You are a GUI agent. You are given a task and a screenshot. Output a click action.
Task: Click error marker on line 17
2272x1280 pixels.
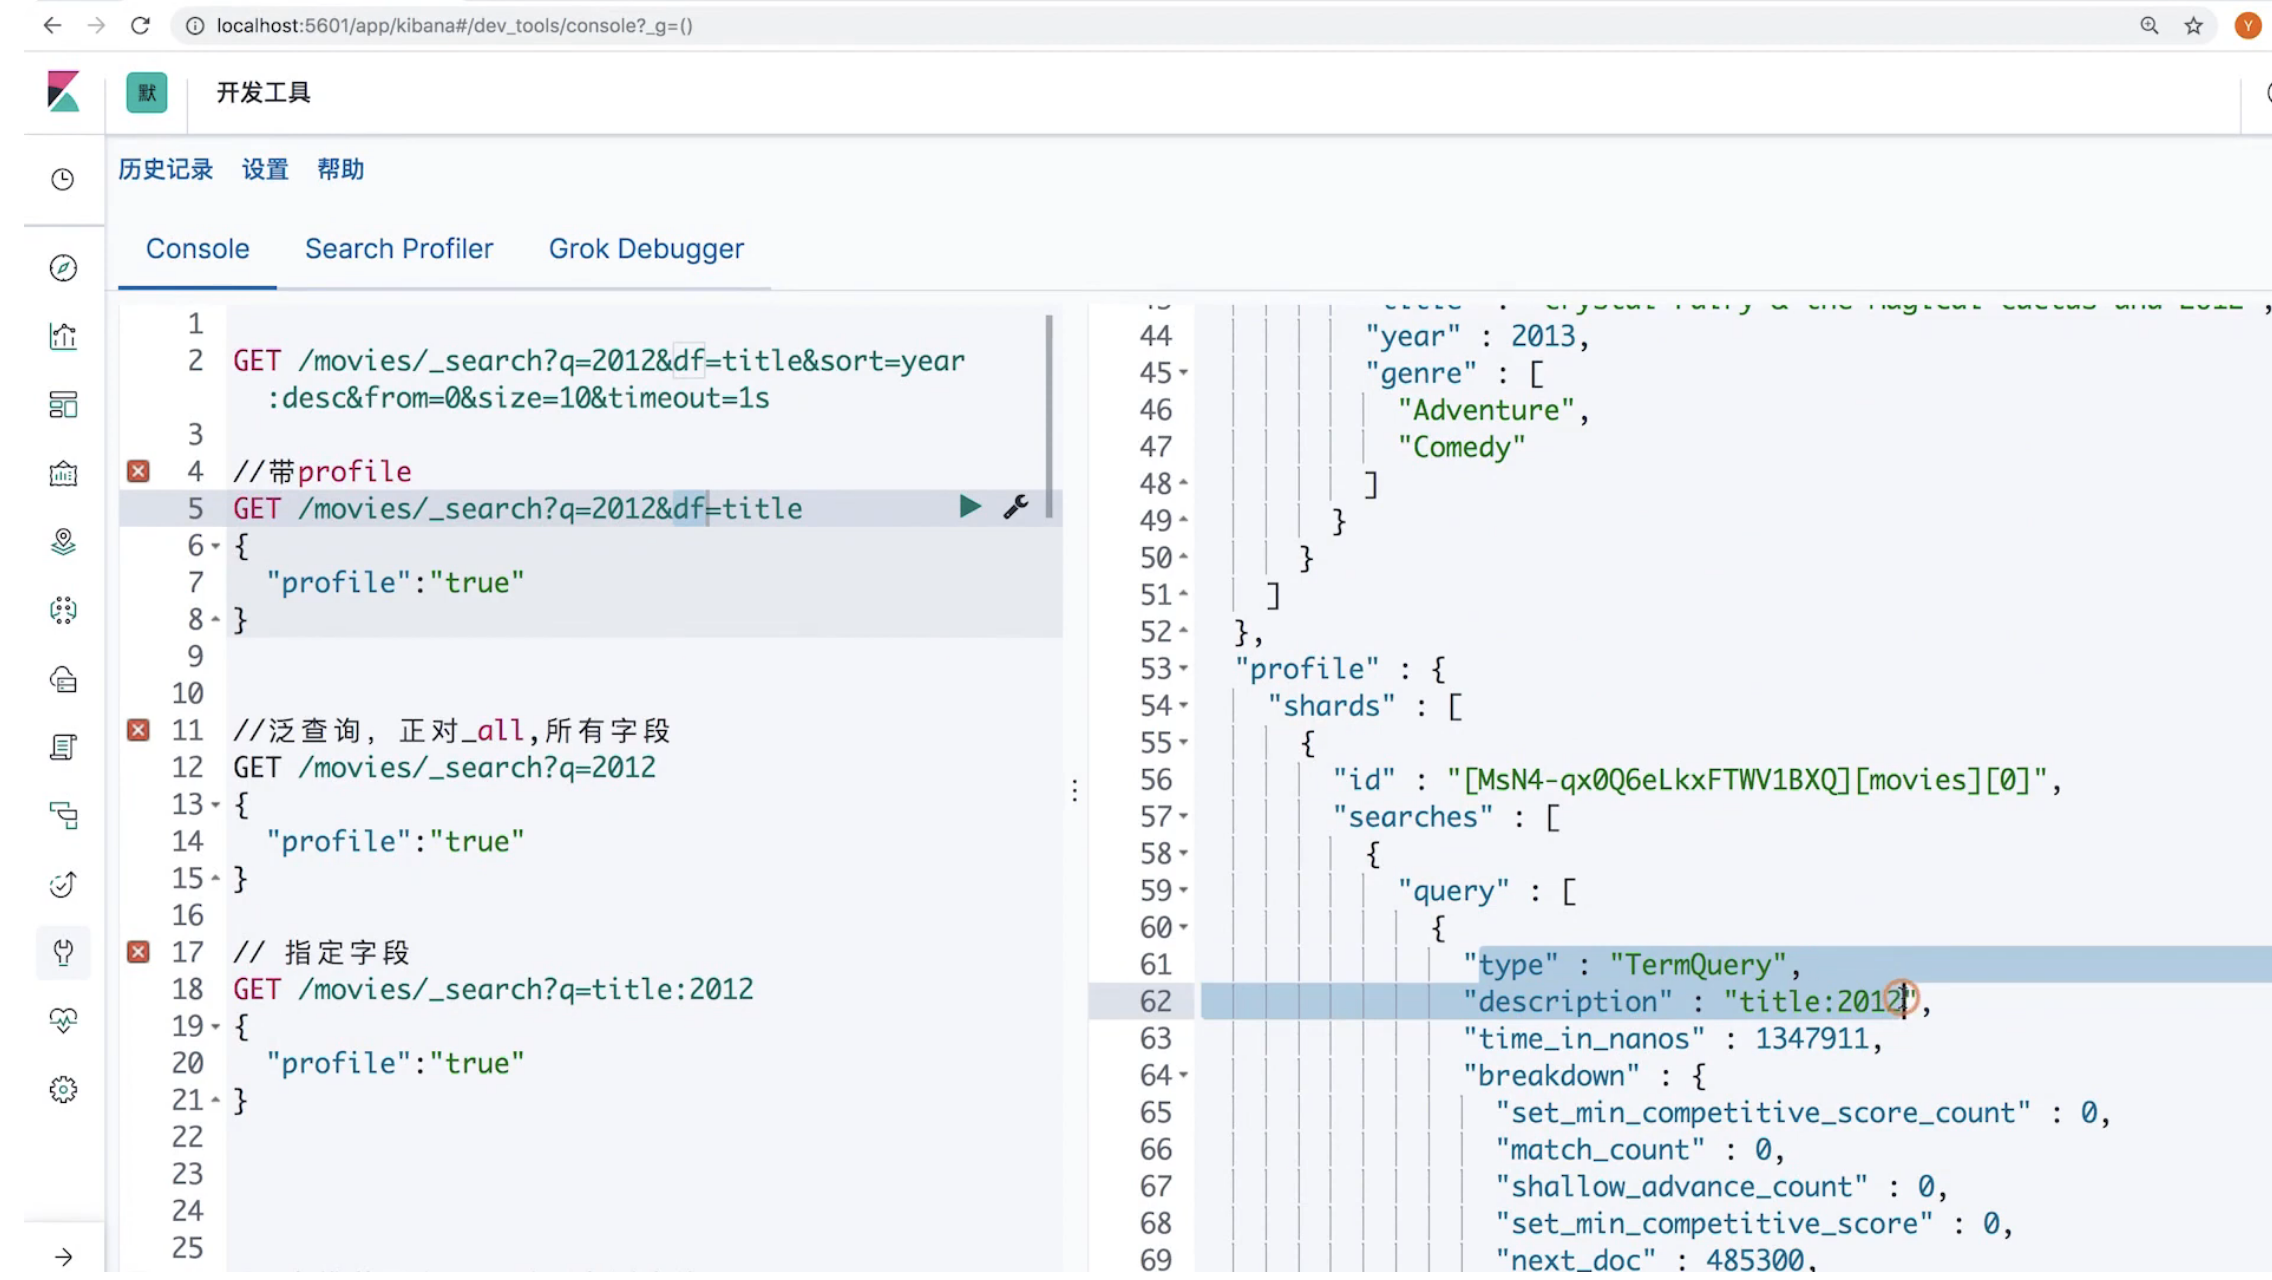pos(139,952)
